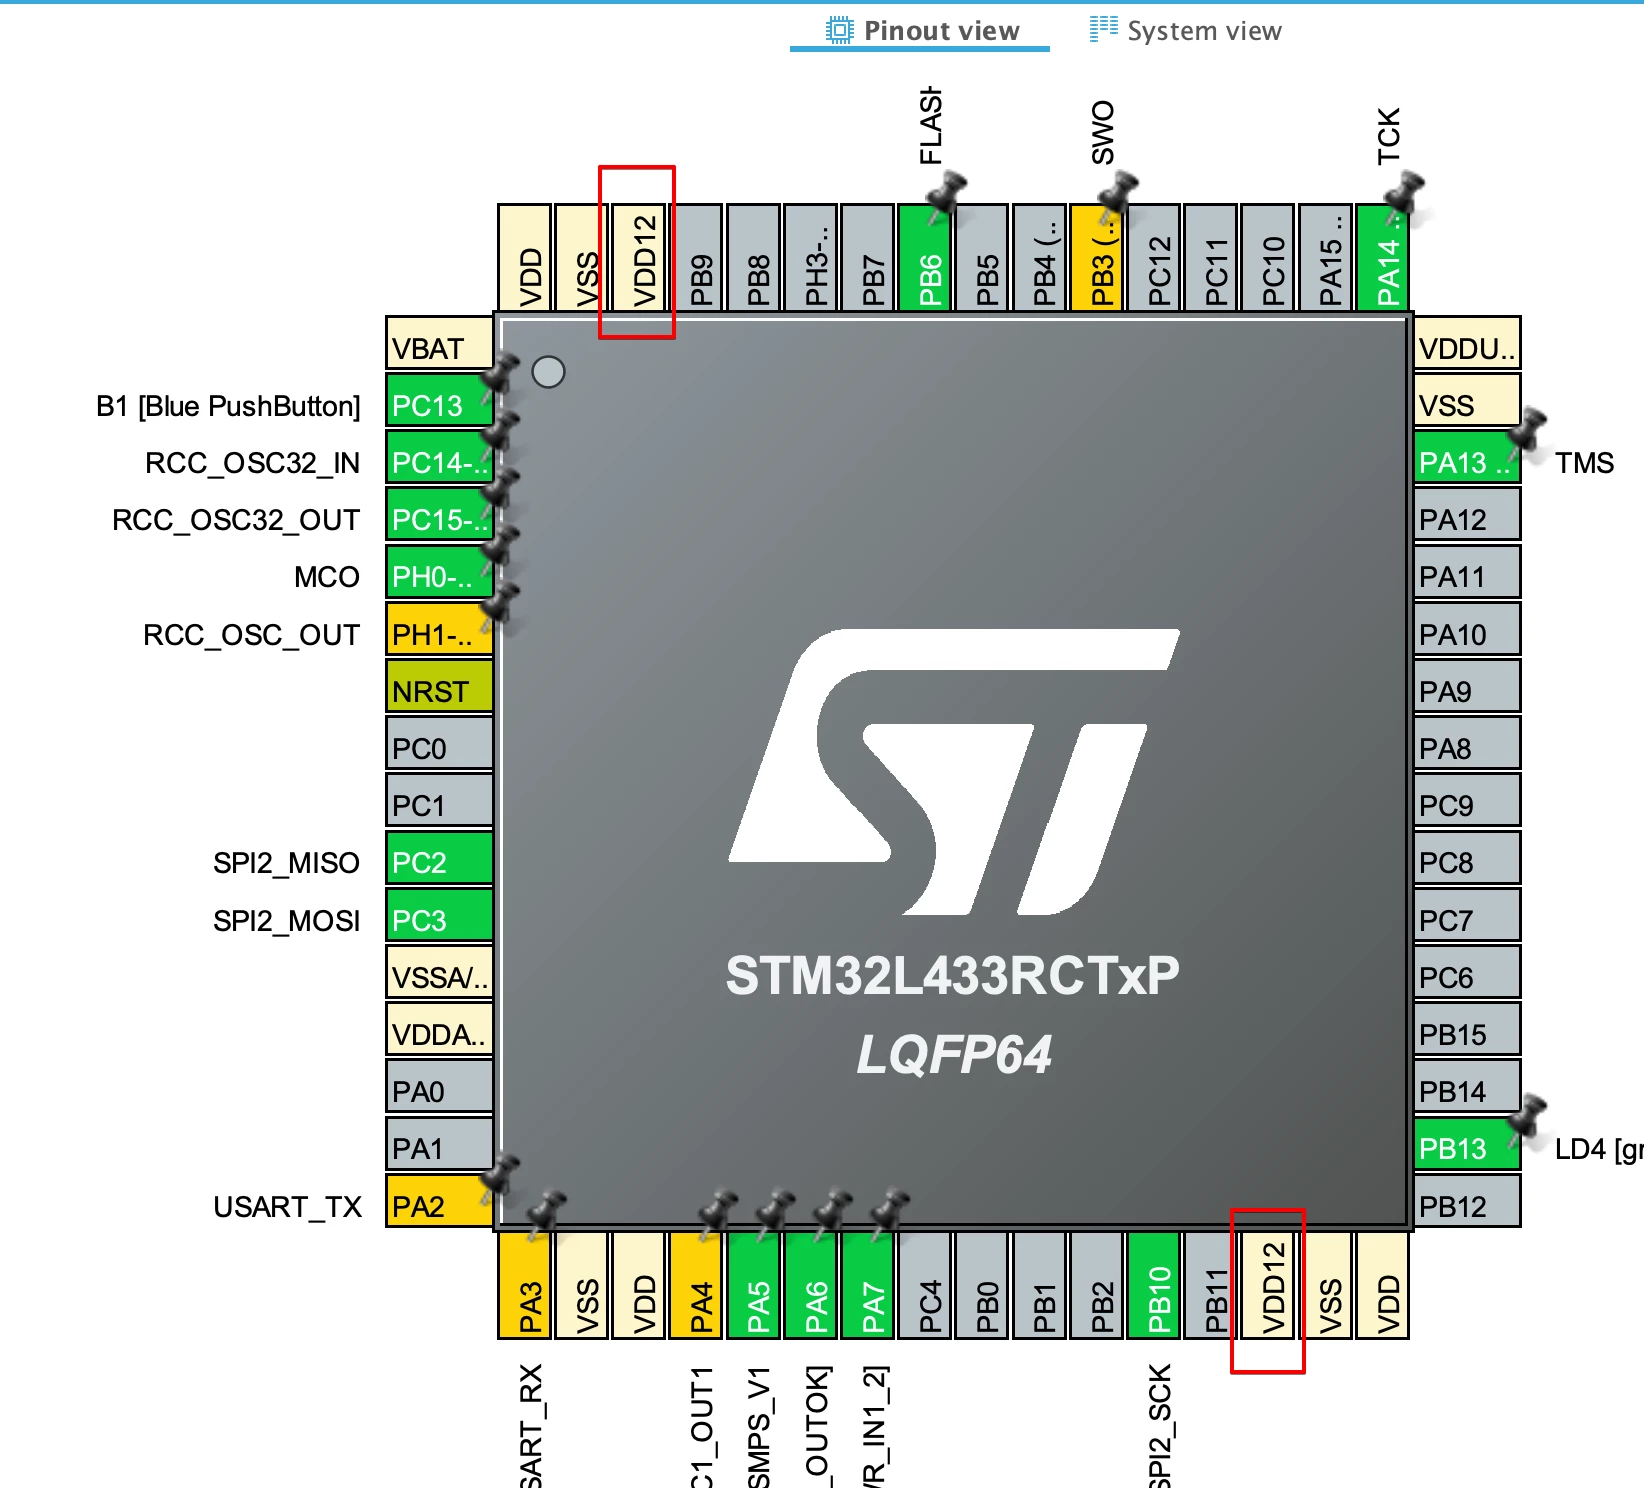1644x1504 pixels.
Task: Select the yellow PA4 pin
Action: pyautogui.click(x=696, y=1285)
